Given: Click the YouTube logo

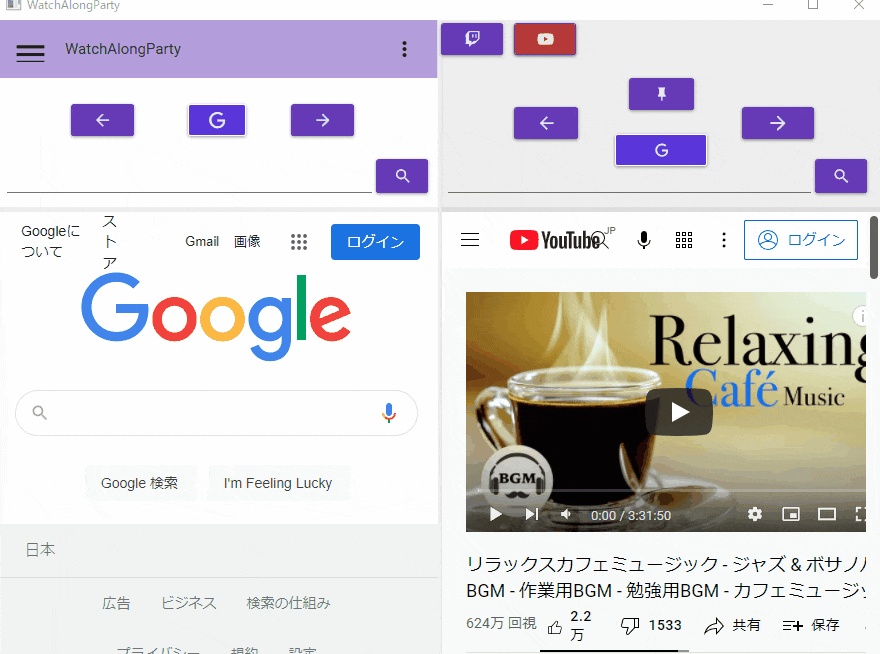Looking at the screenshot, I should (556, 240).
